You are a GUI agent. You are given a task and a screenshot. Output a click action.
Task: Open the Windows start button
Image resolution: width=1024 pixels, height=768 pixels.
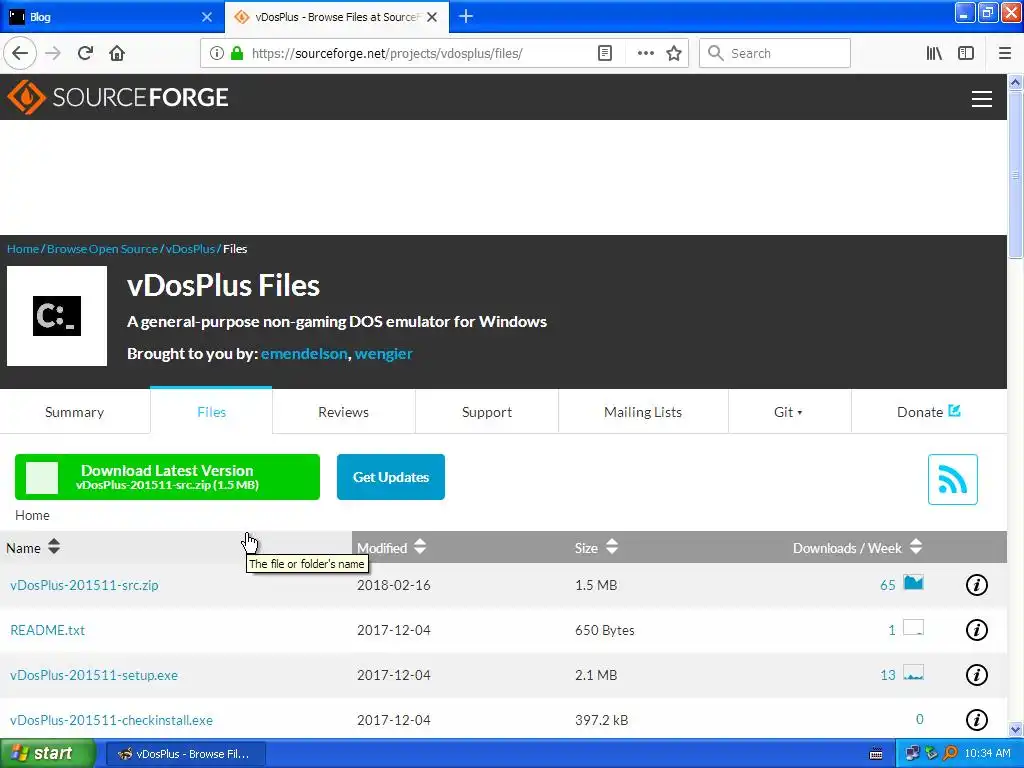click(x=48, y=754)
